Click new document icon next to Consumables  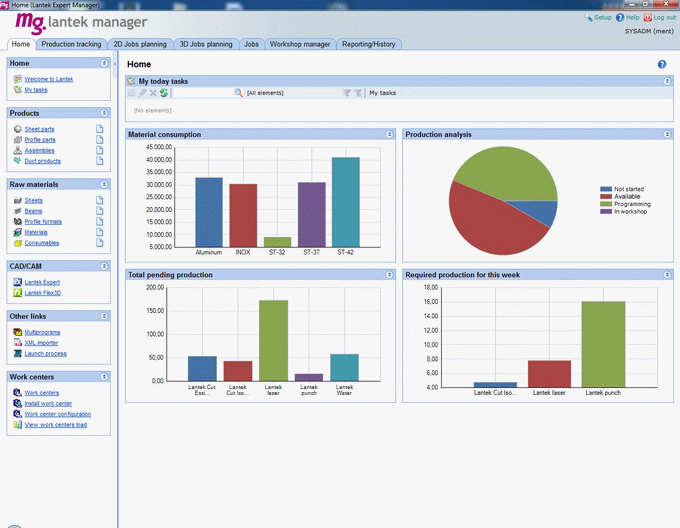[100, 242]
